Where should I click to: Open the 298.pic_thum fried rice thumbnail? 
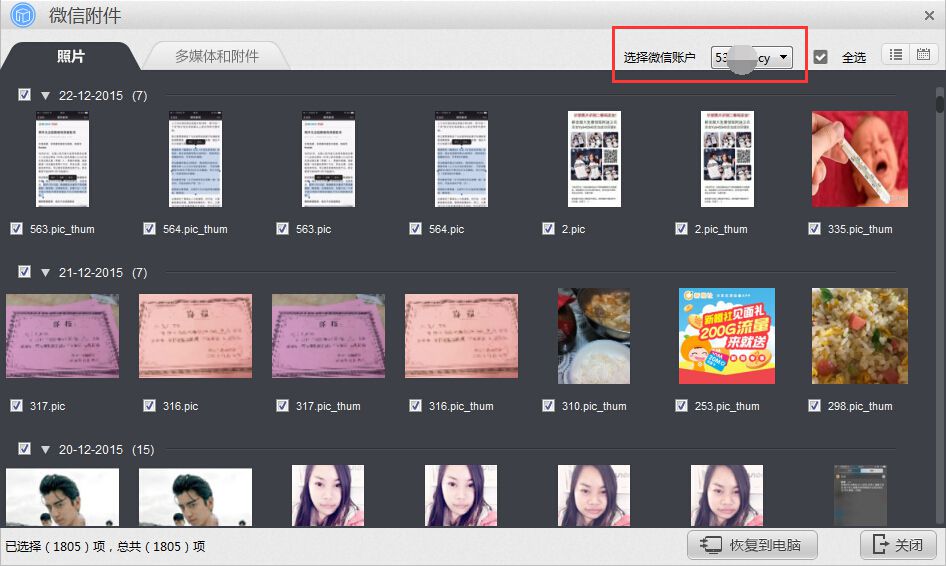[859, 336]
